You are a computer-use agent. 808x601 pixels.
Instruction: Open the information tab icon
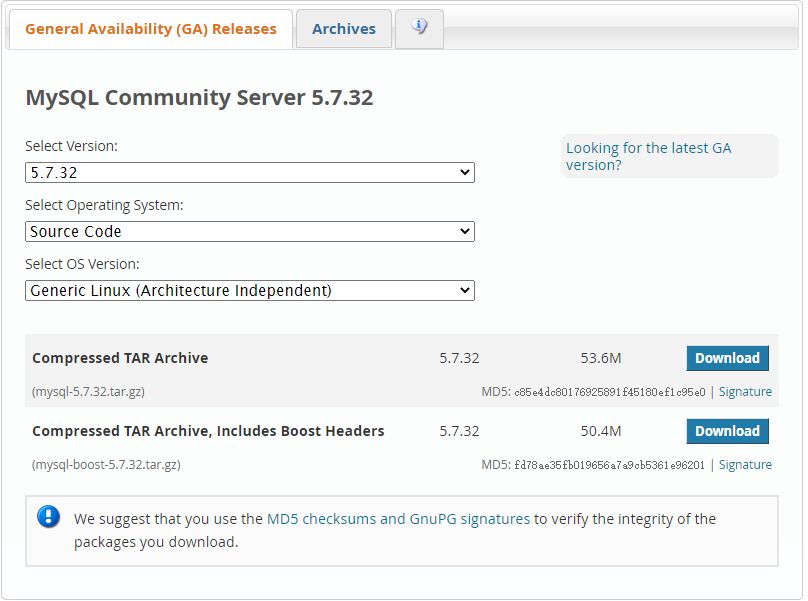[419, 29]
